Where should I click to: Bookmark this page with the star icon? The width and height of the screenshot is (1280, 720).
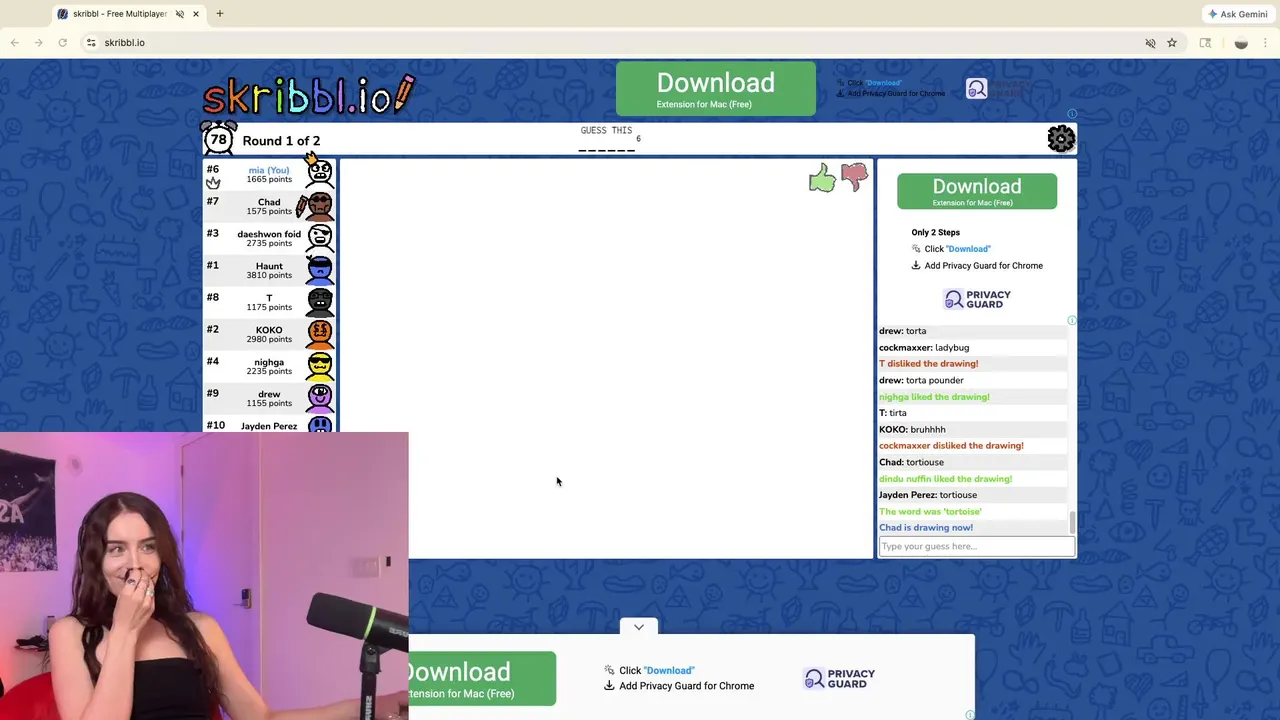[x=1172, y=43]
